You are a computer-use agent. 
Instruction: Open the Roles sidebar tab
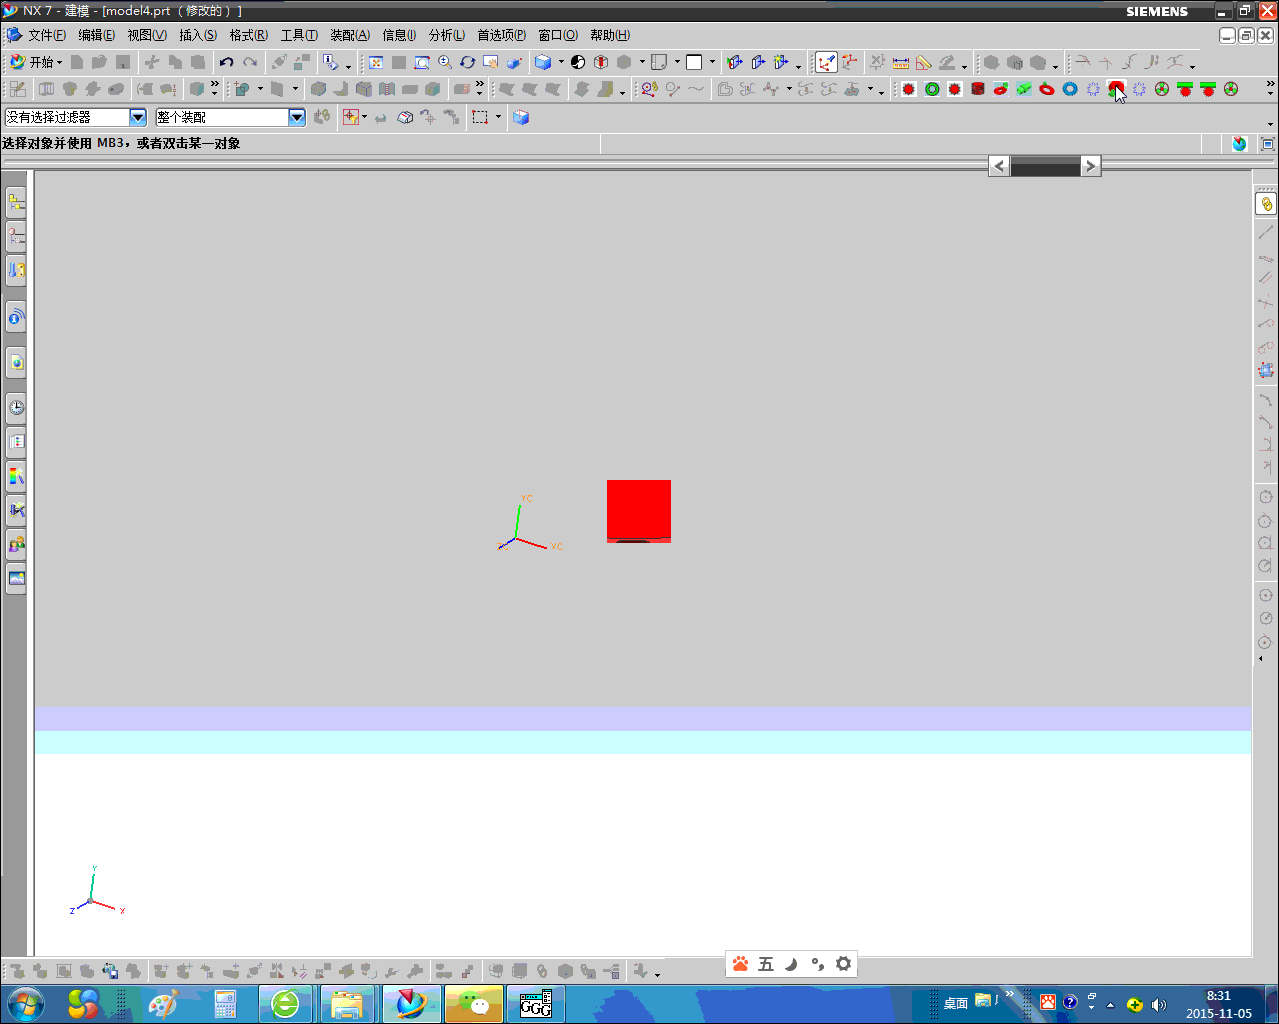16,544
